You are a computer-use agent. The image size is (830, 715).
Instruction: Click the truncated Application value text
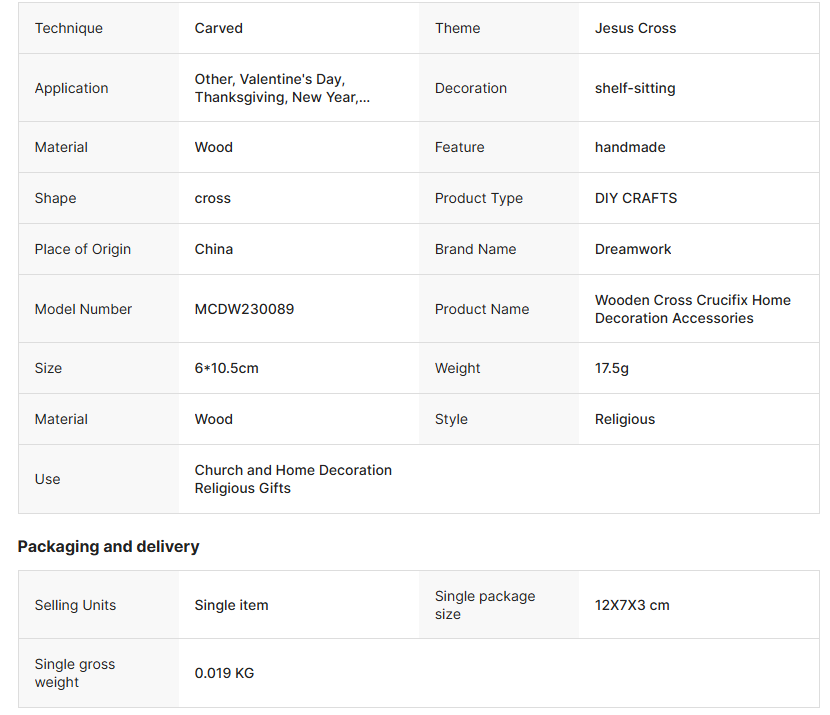coord(282,88)
